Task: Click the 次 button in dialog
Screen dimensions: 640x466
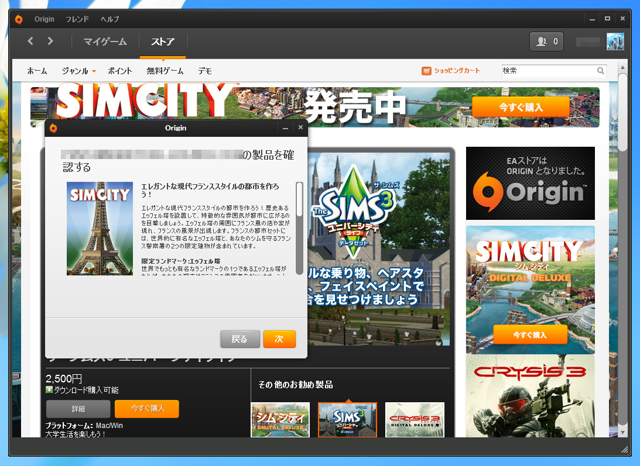Action: tap(279, 339)
